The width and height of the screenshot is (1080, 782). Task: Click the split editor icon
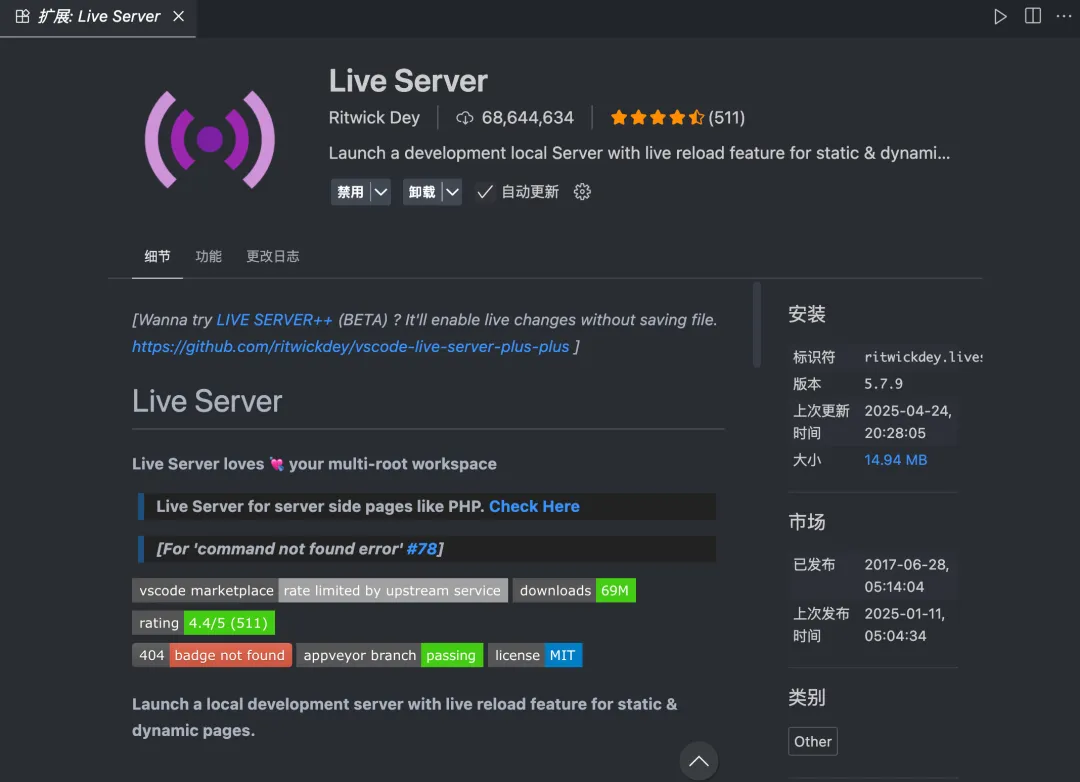1032,17
